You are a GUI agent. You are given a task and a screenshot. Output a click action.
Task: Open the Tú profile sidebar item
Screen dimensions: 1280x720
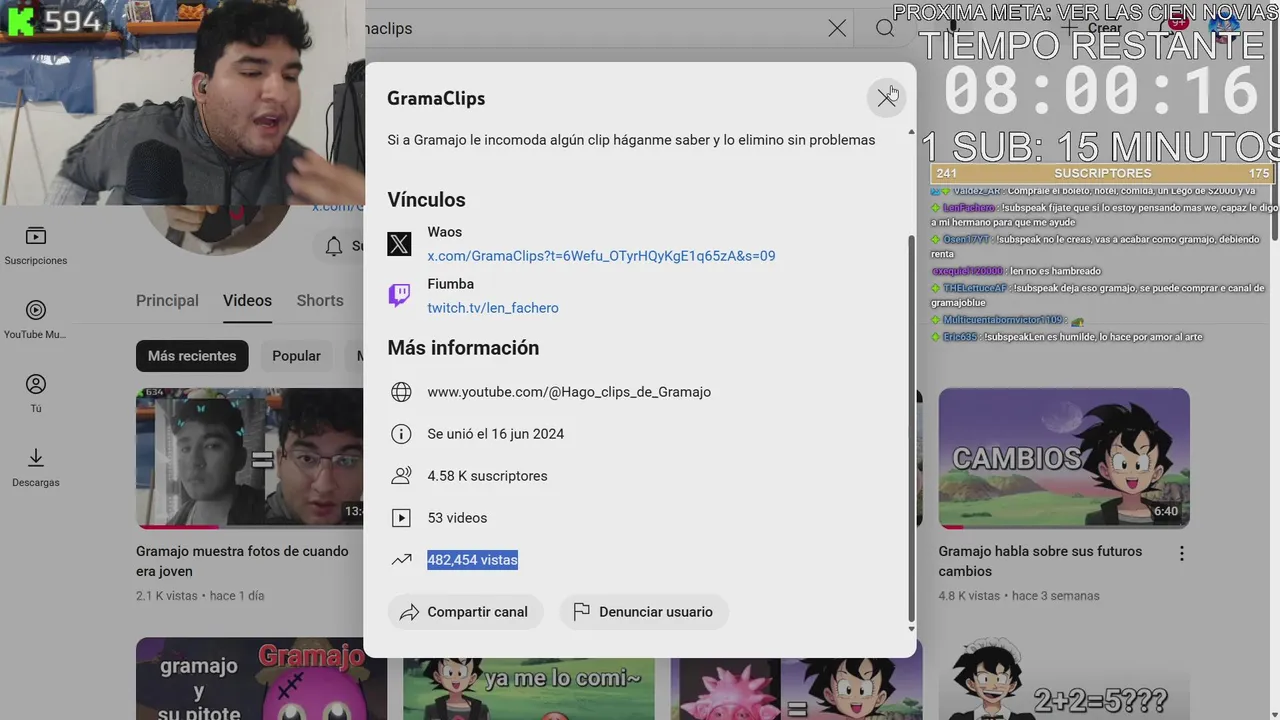pyautogui.click(x=36, y=394)
